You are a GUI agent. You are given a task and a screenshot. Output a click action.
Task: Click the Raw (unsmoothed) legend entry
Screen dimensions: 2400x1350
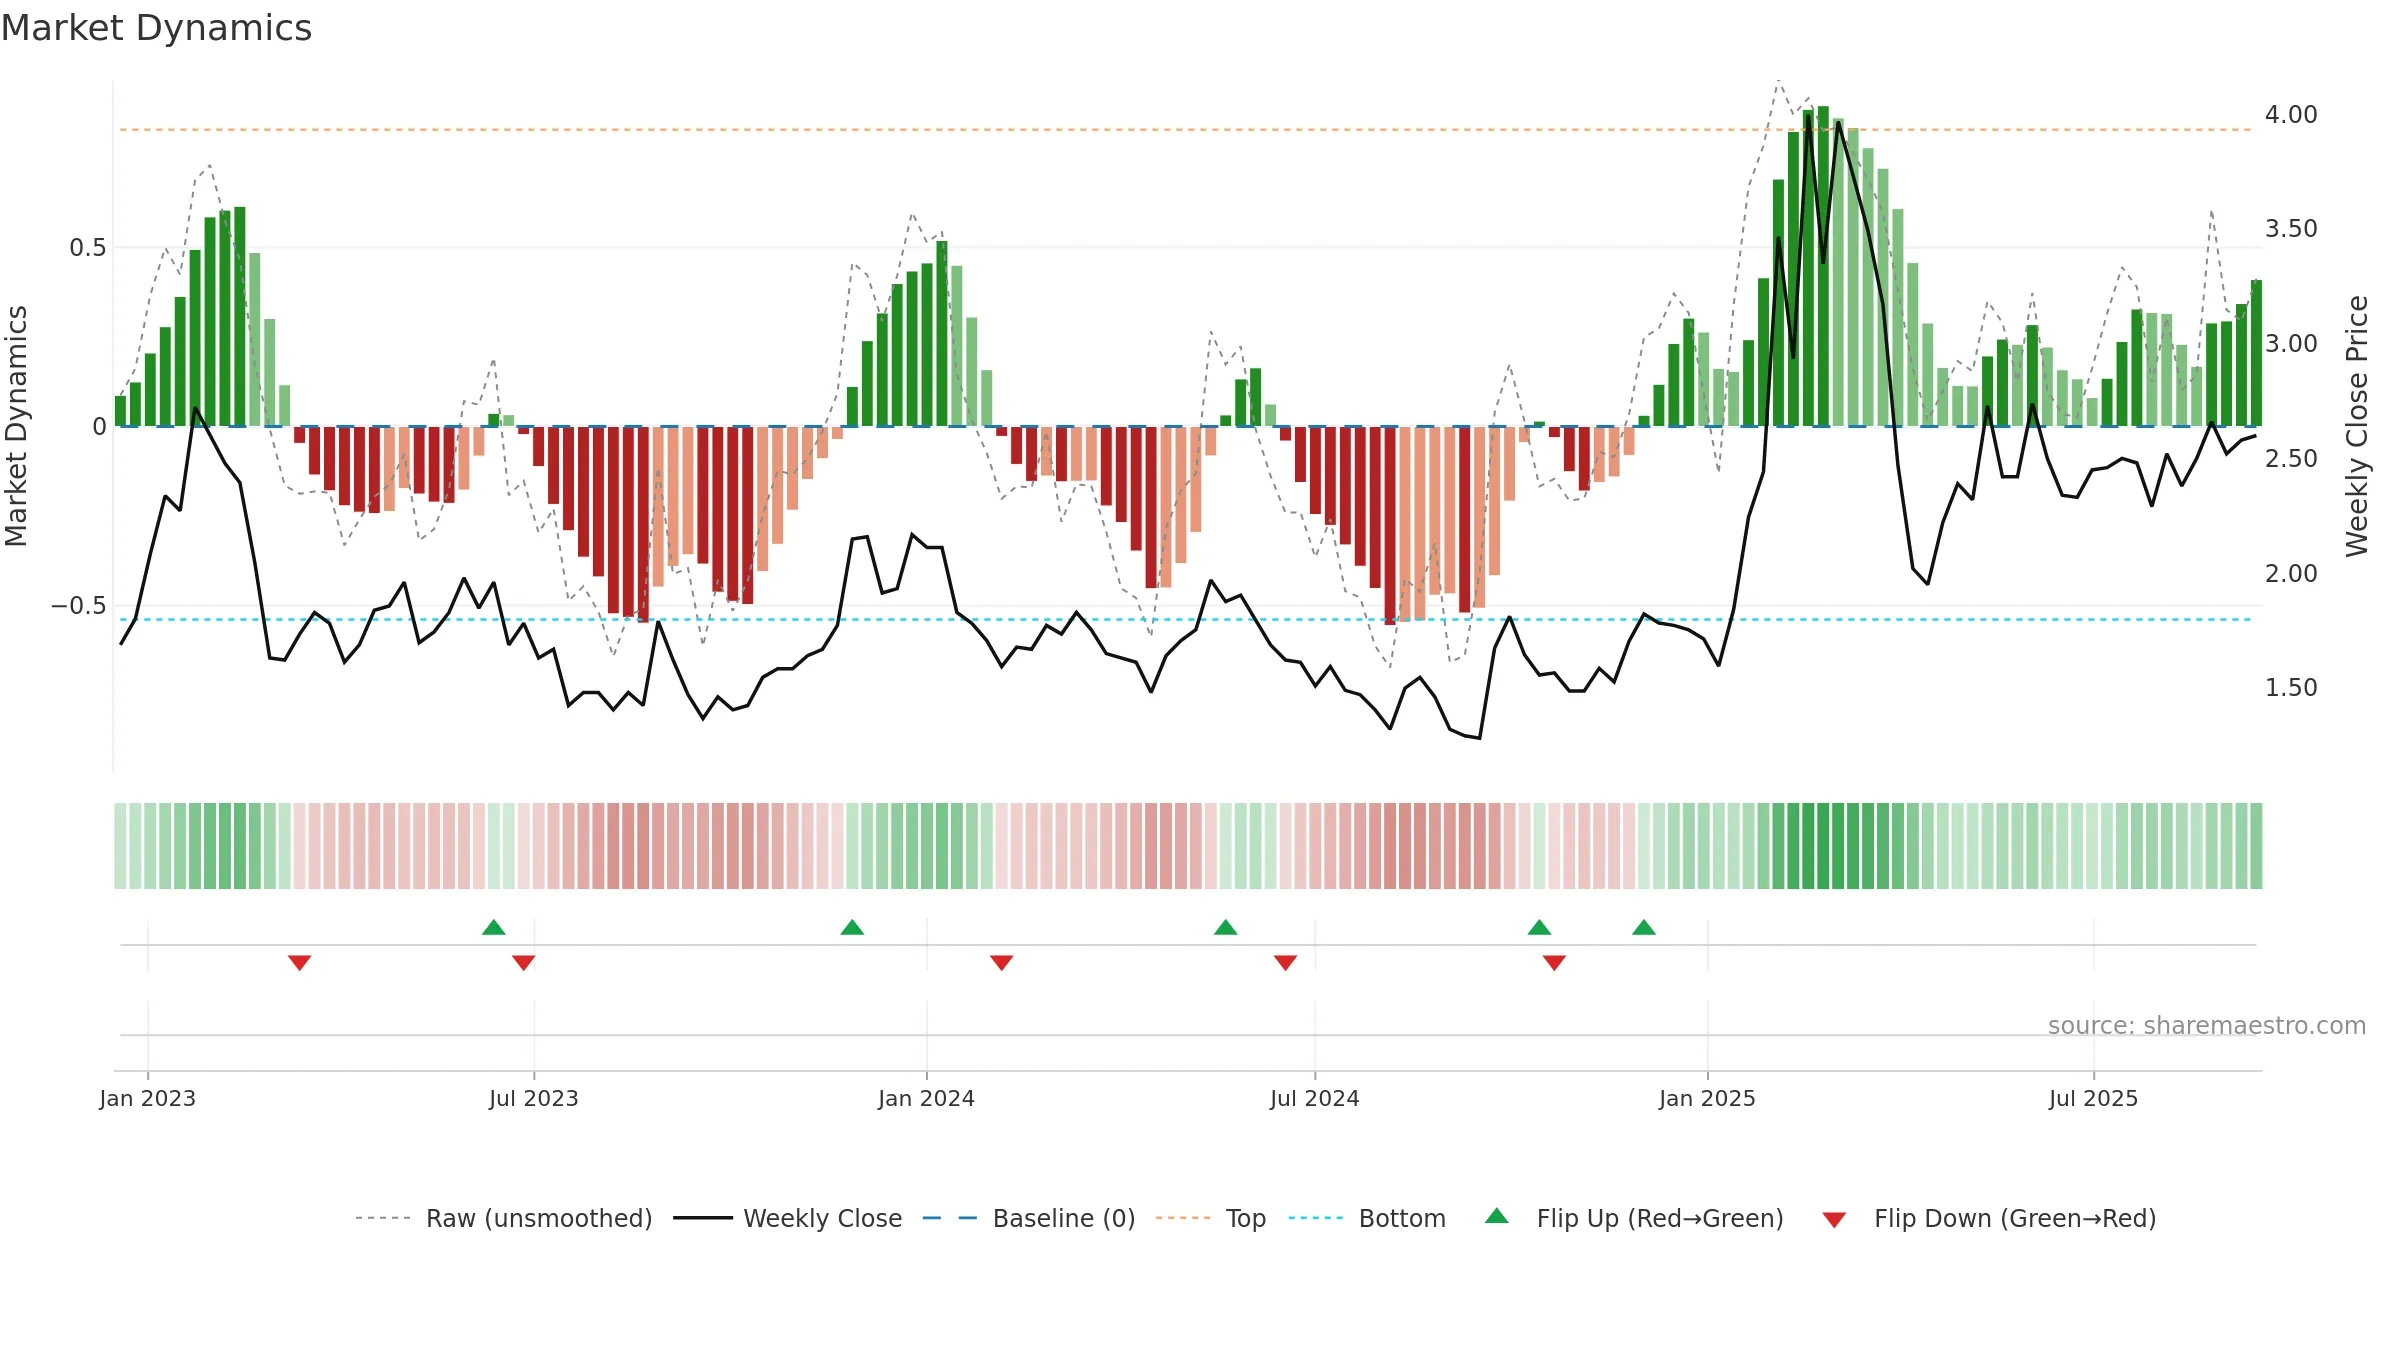(x=504, y=1218)
